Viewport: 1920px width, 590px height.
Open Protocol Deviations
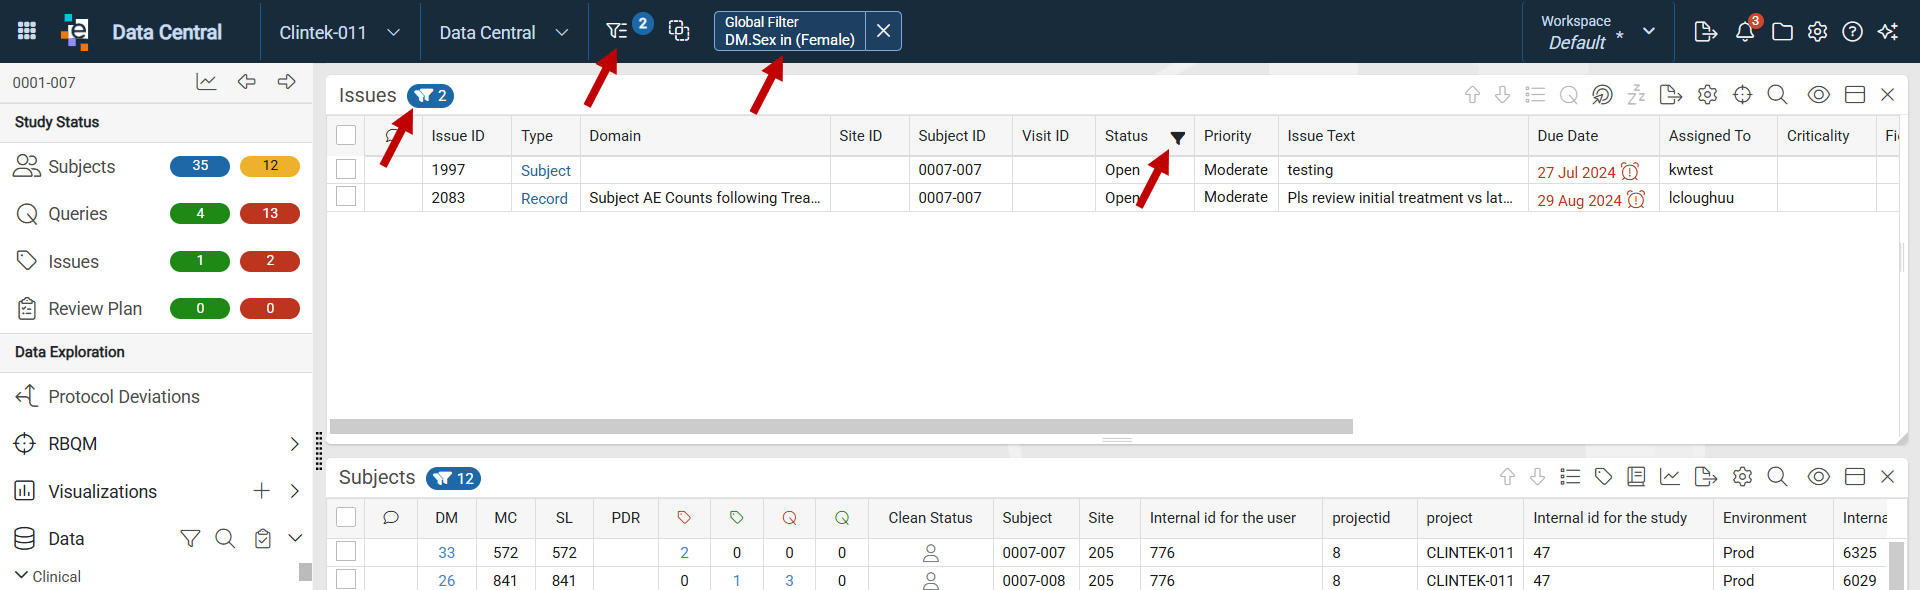pyautogui.click(x=124, y=397)
